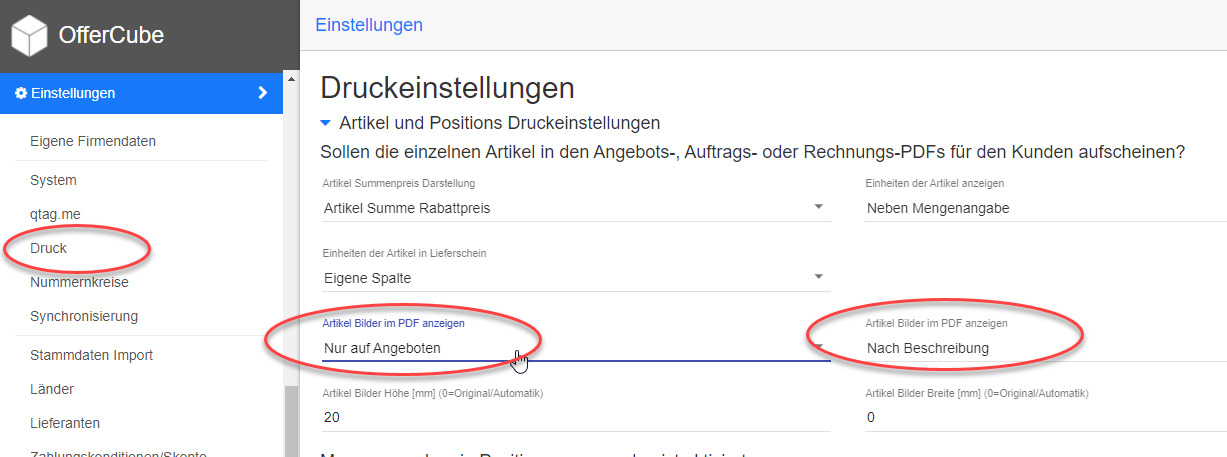The image size is (1227, 457).
Task: Open Synchronisierung settings
Action: 84,316
